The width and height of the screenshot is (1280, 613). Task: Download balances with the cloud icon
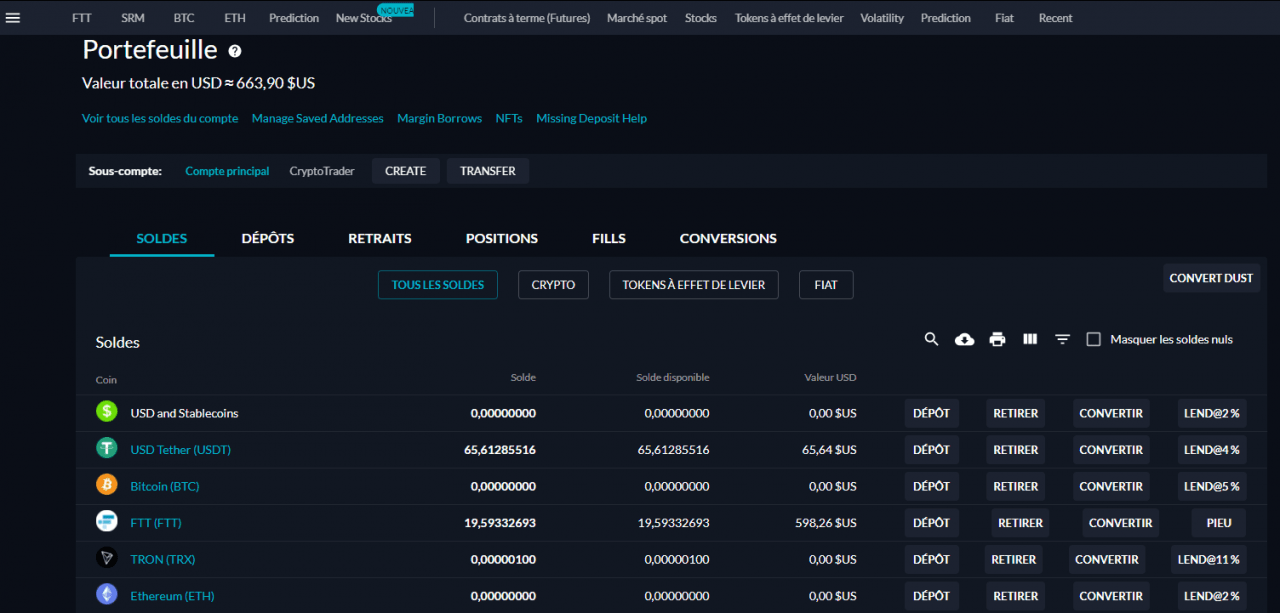click(x=964, y=340)
